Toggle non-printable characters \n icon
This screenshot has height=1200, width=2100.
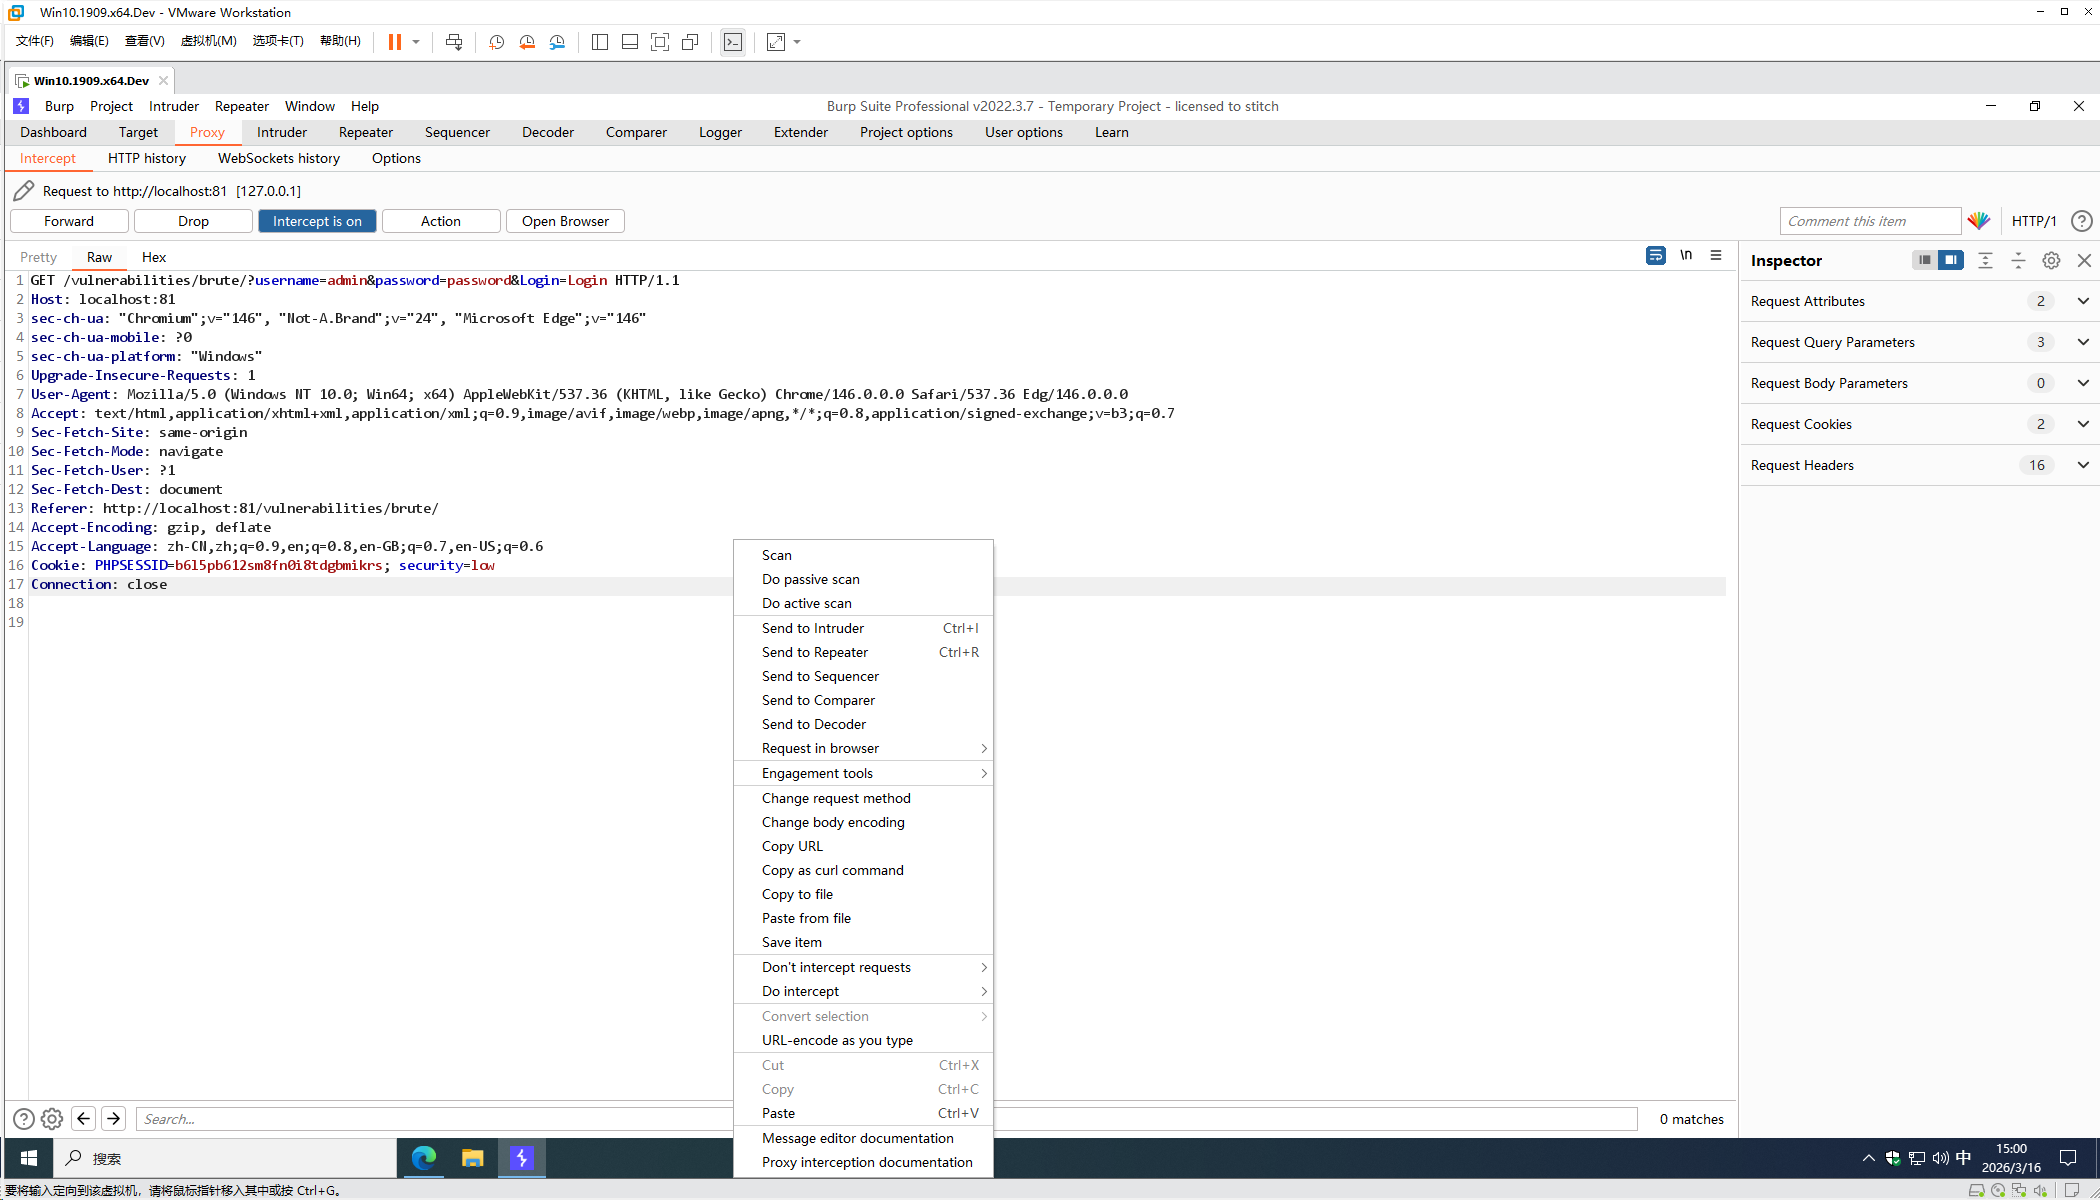coord(1686,256)
